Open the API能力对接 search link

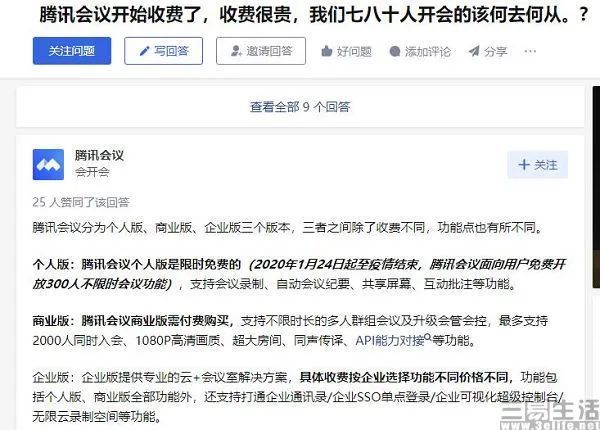[390, 340]
